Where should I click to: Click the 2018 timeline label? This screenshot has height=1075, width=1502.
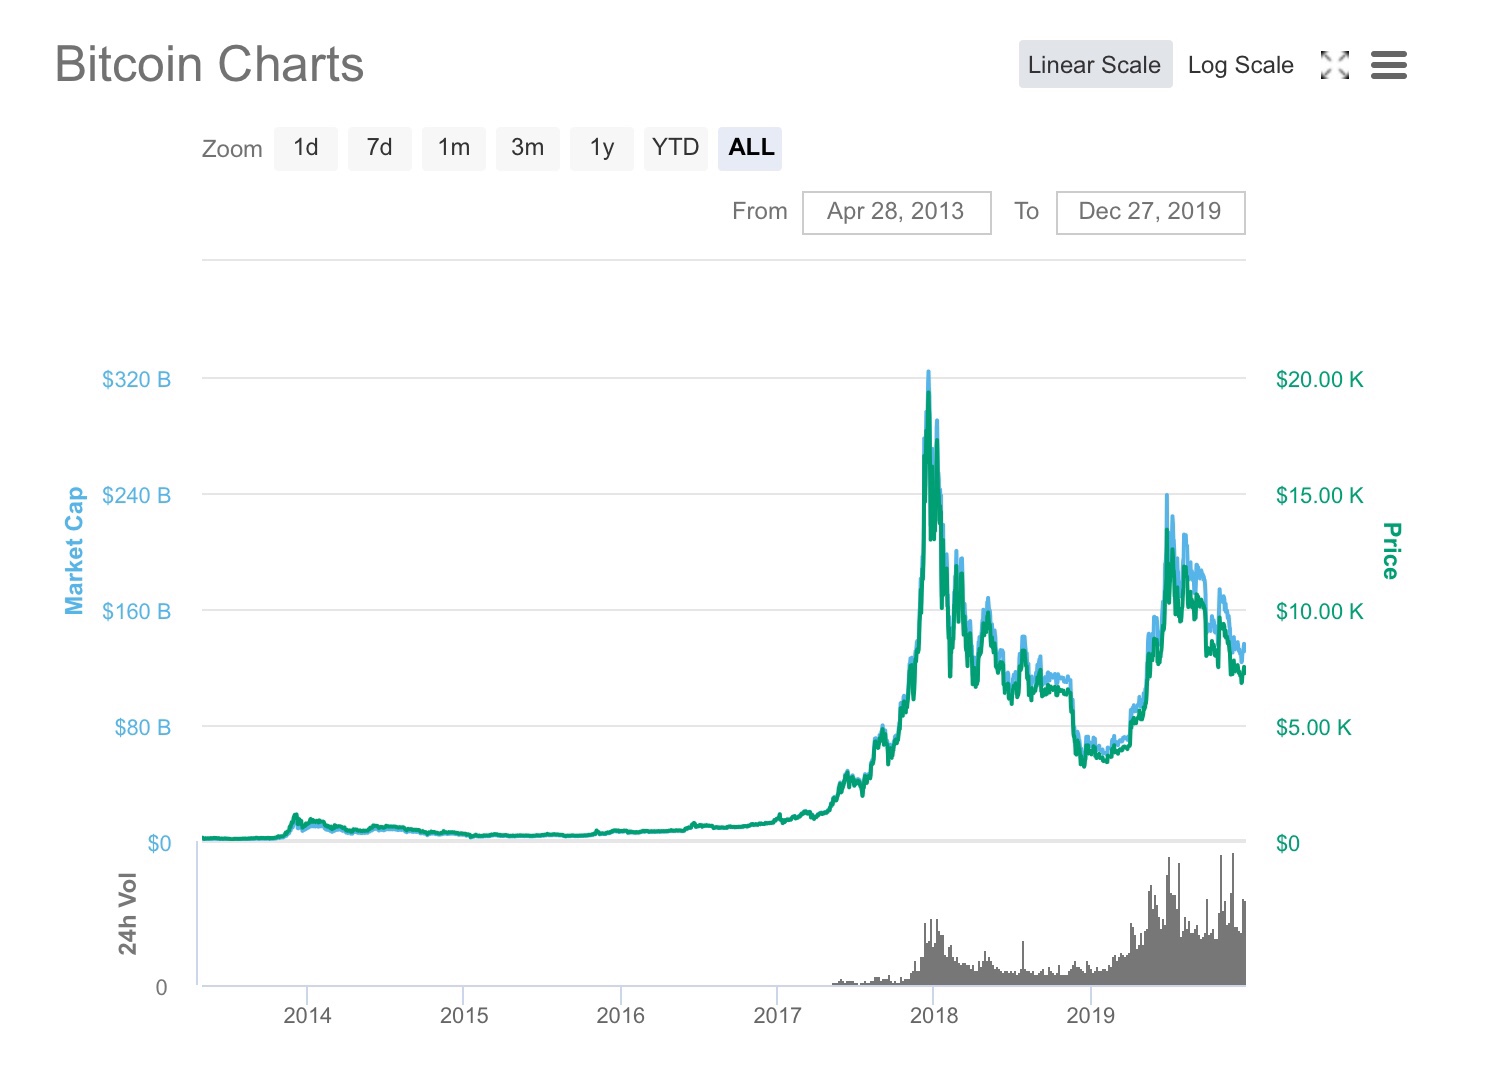(934, 1016)
